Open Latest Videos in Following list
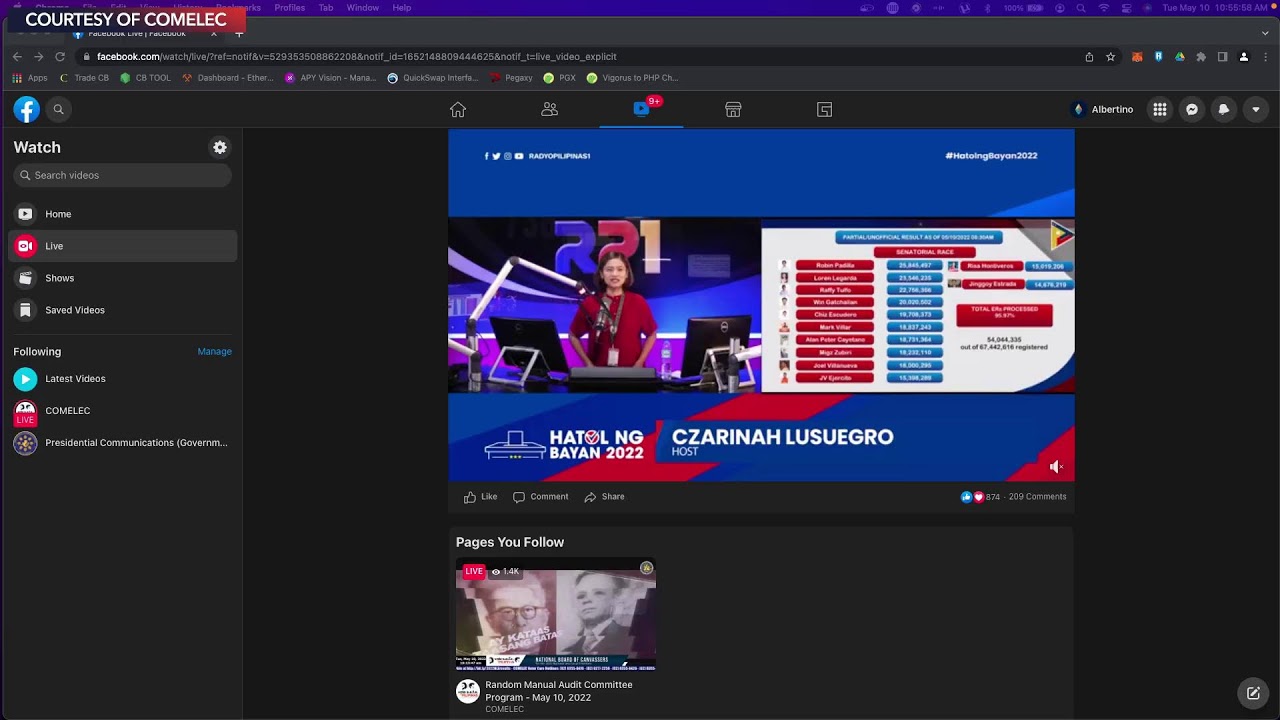The height and width of the screenshot is (720, 1280). tap(123, 379)
